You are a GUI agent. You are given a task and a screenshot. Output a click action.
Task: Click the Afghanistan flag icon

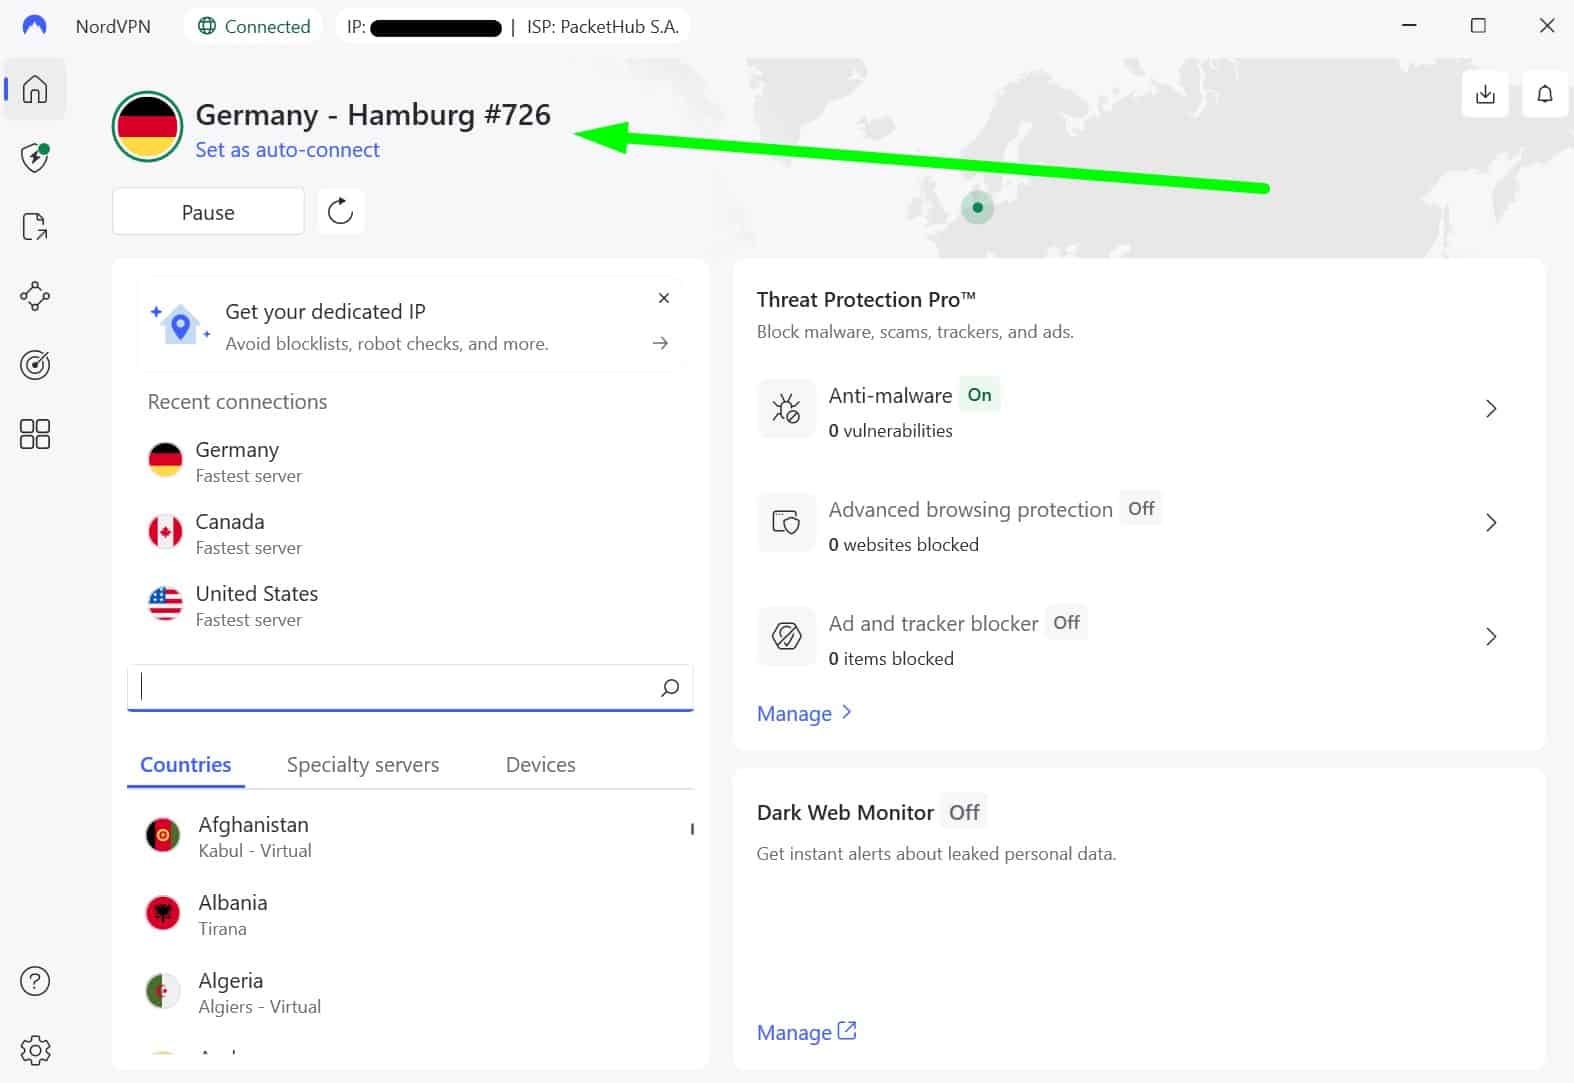(x=163, y=835)
